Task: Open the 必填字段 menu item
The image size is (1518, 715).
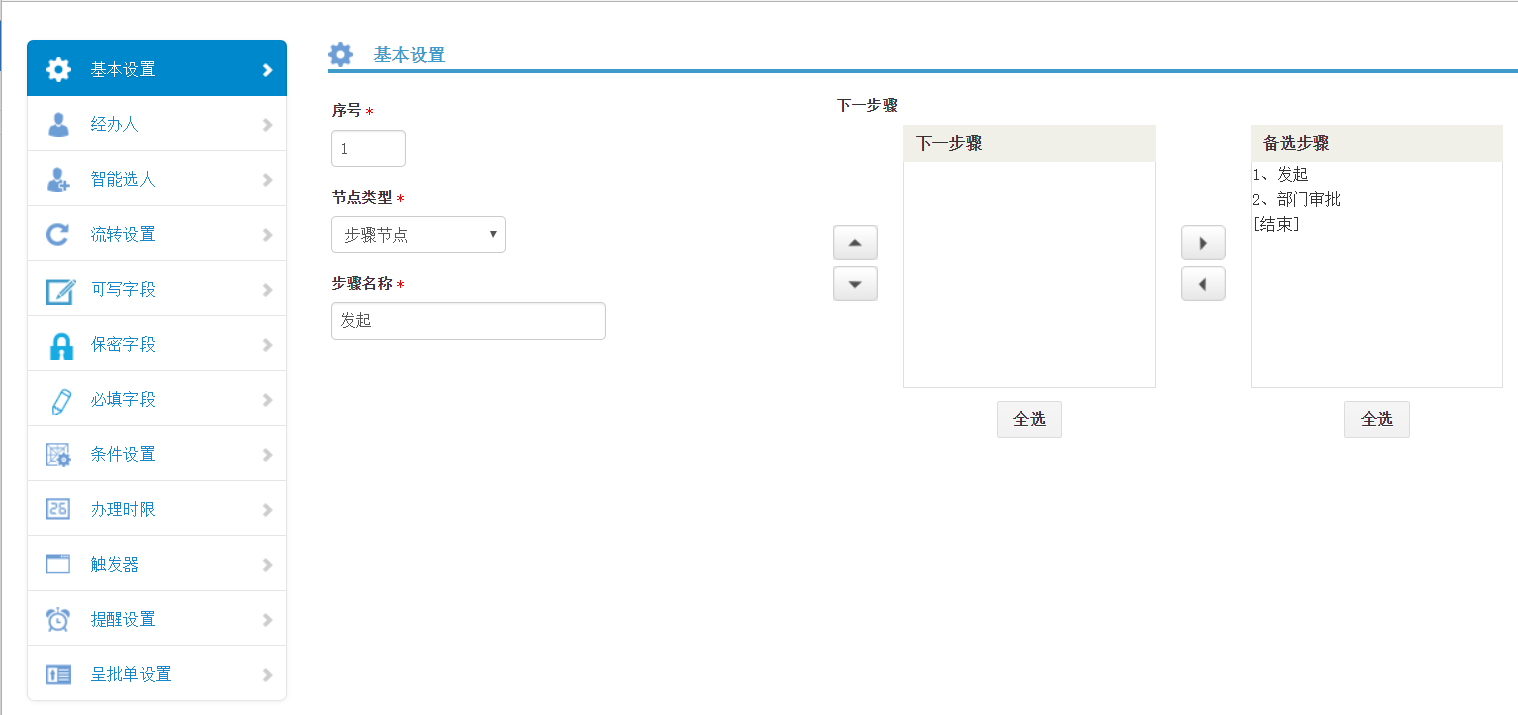Action: 157,399
